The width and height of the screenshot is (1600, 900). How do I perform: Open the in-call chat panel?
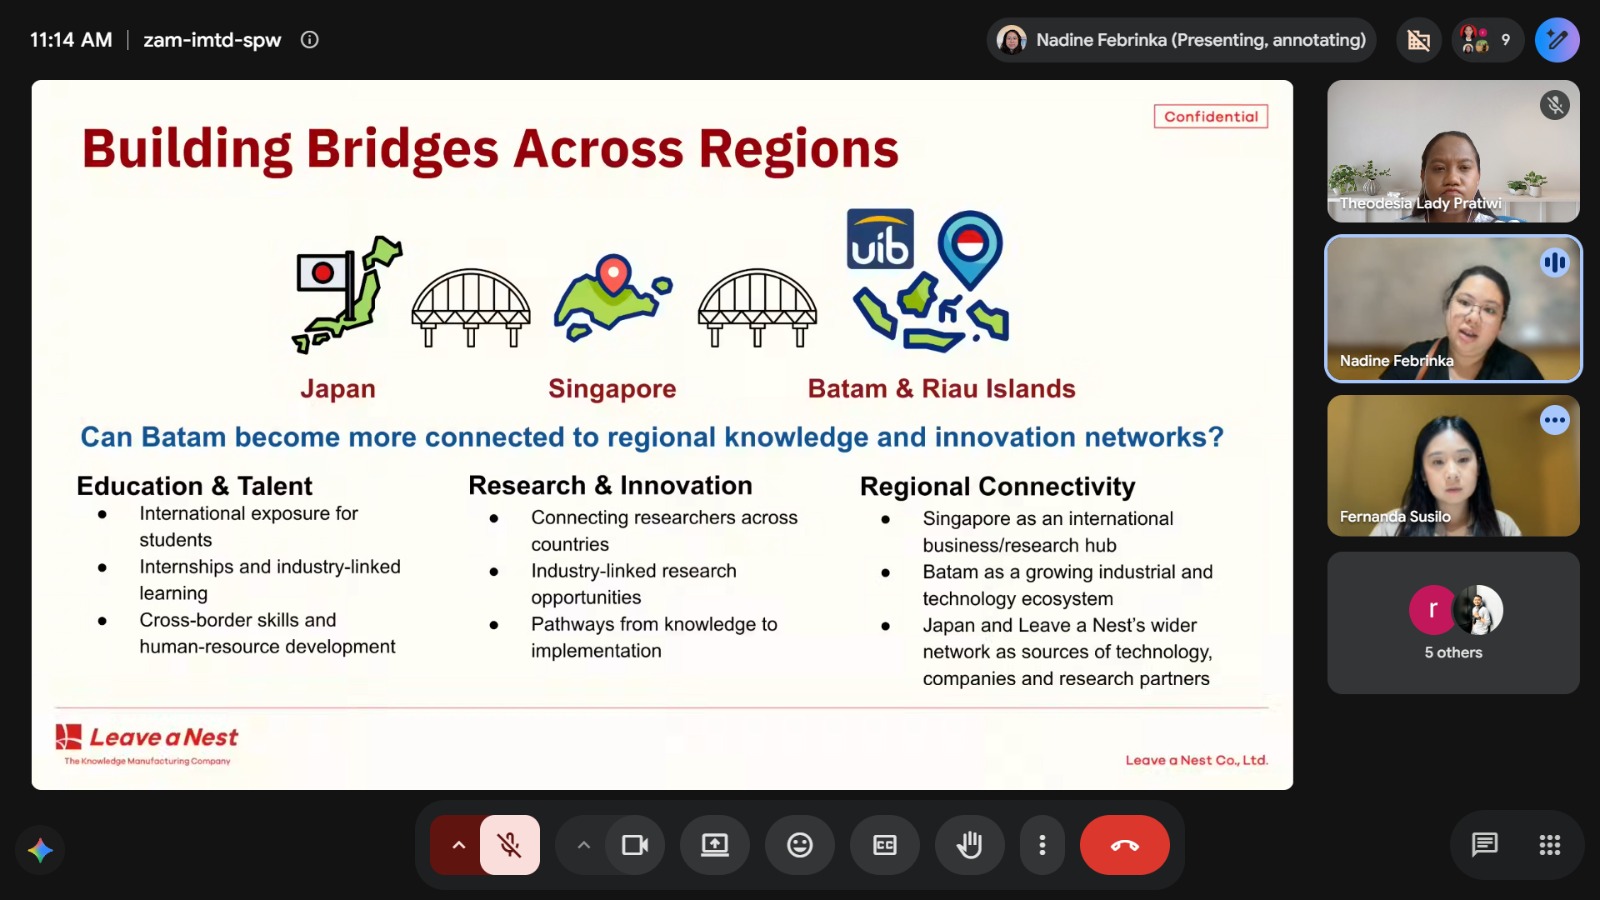pyautogui.click(x=1485, y=845)
